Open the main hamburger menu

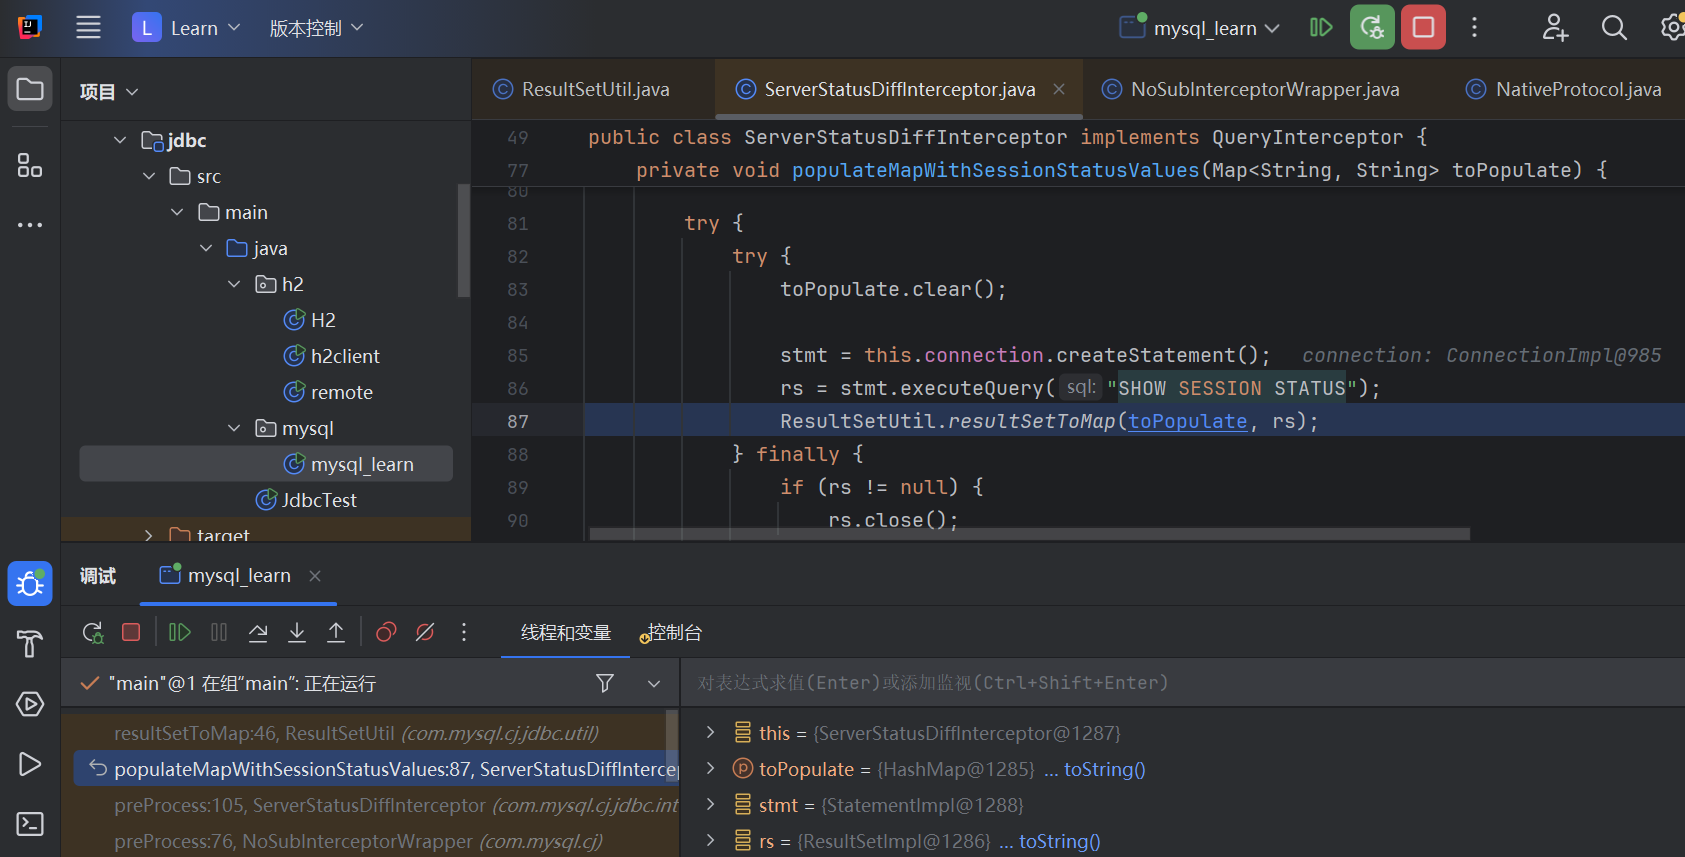click(88, 28)
